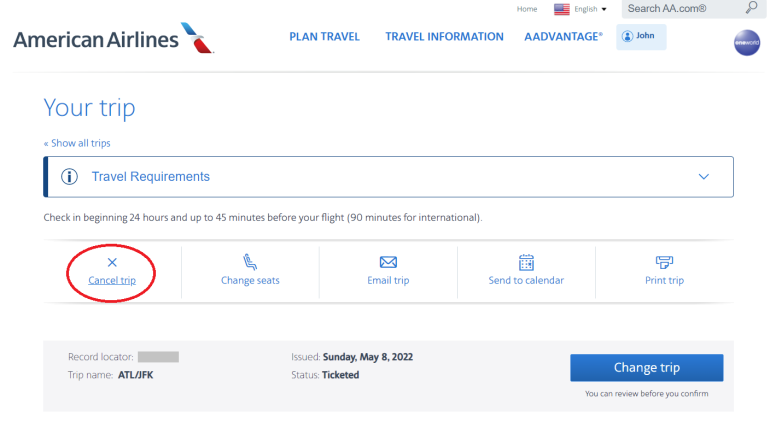
Task: Click the search magnifying glass icon
Action: (x=751, y=8)
